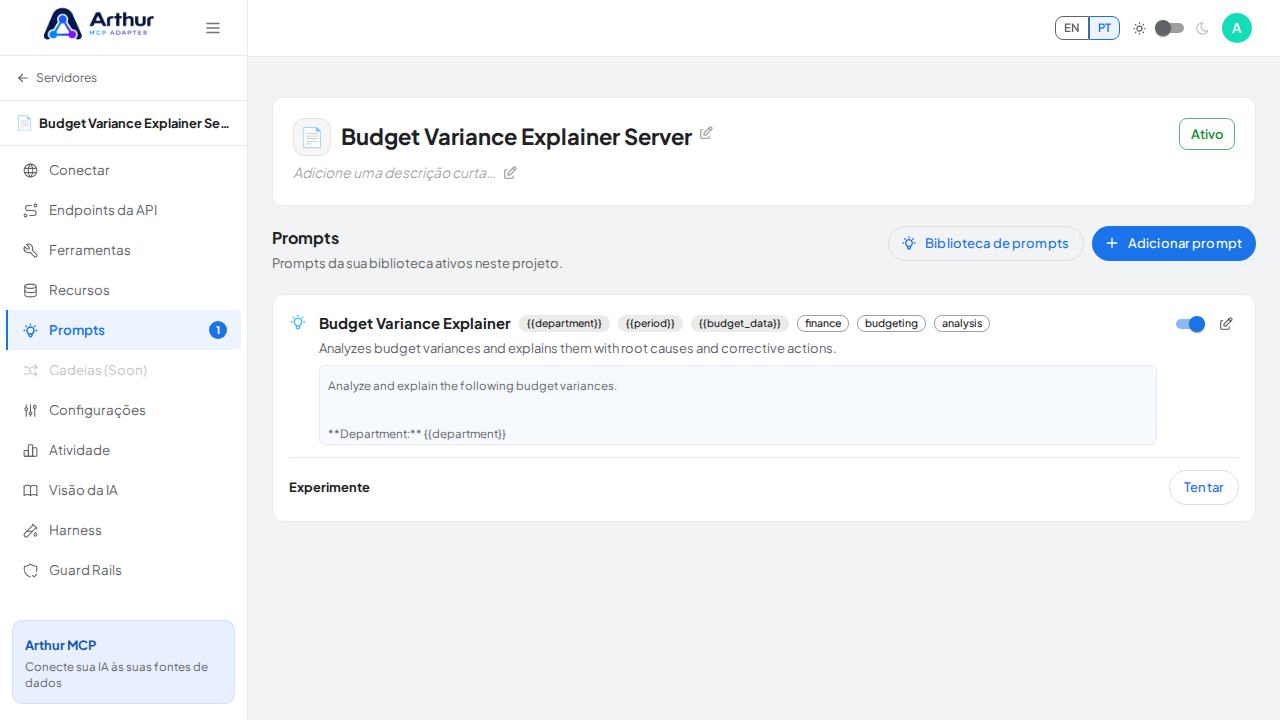Click the {{budget_data}} variable tag
The image size is (1280, 720).
[x=740, y=324]
